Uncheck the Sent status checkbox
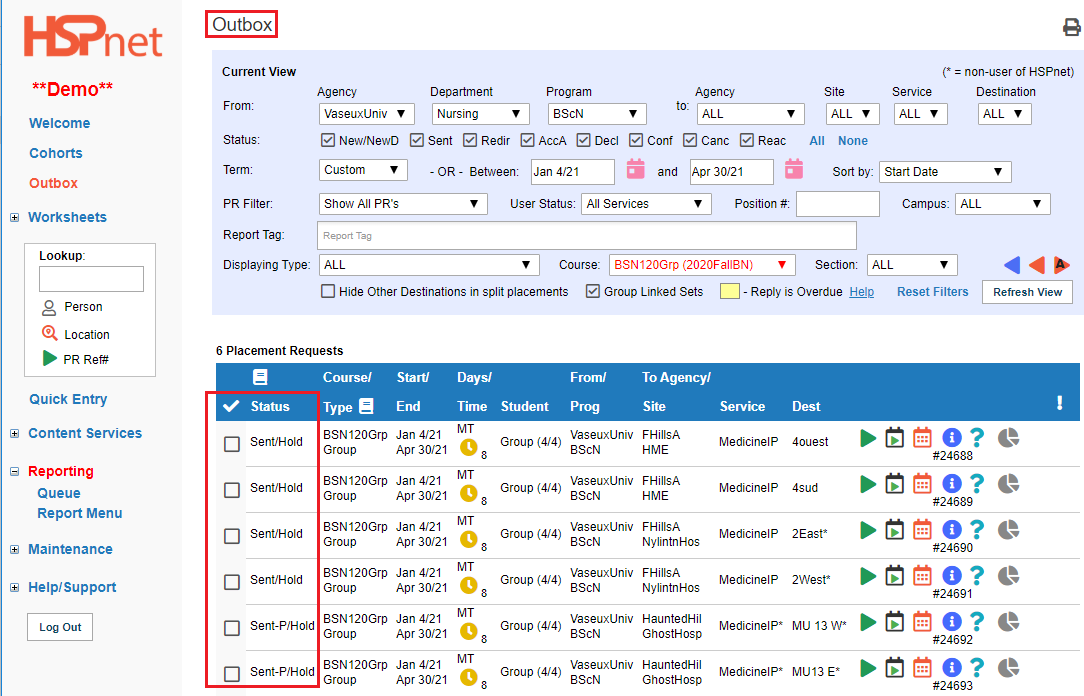Screen dimensions: 1084x696 point(416,140)
